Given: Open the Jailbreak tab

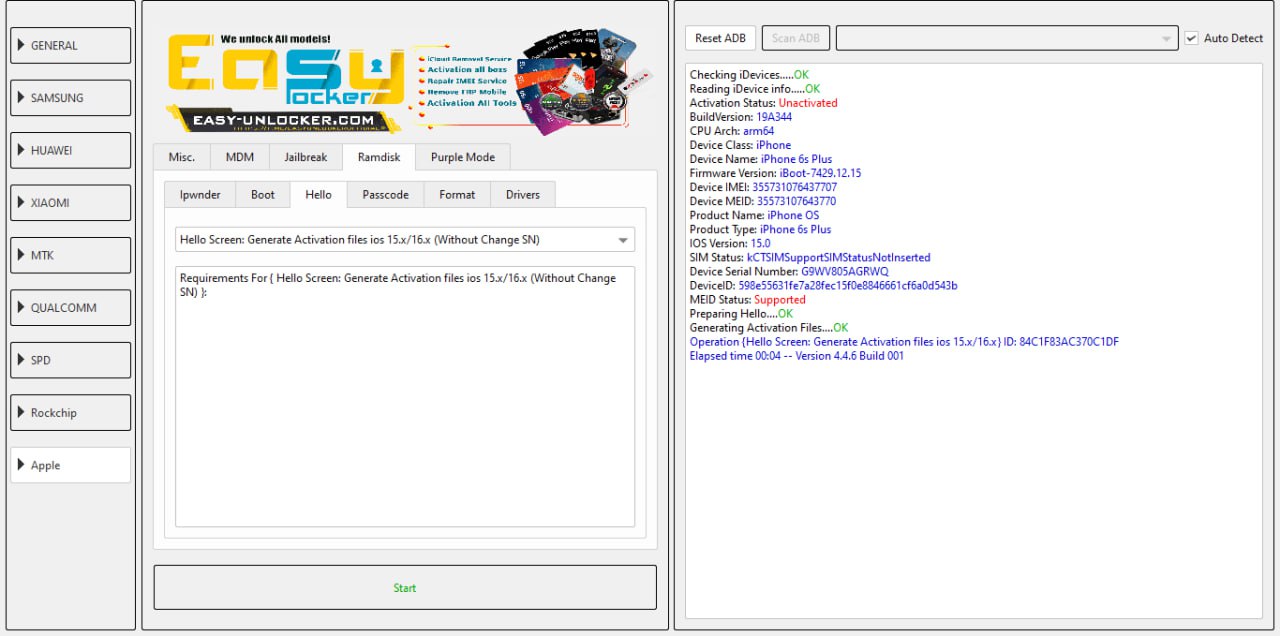Looking at the screenshot, I should 306,157.
